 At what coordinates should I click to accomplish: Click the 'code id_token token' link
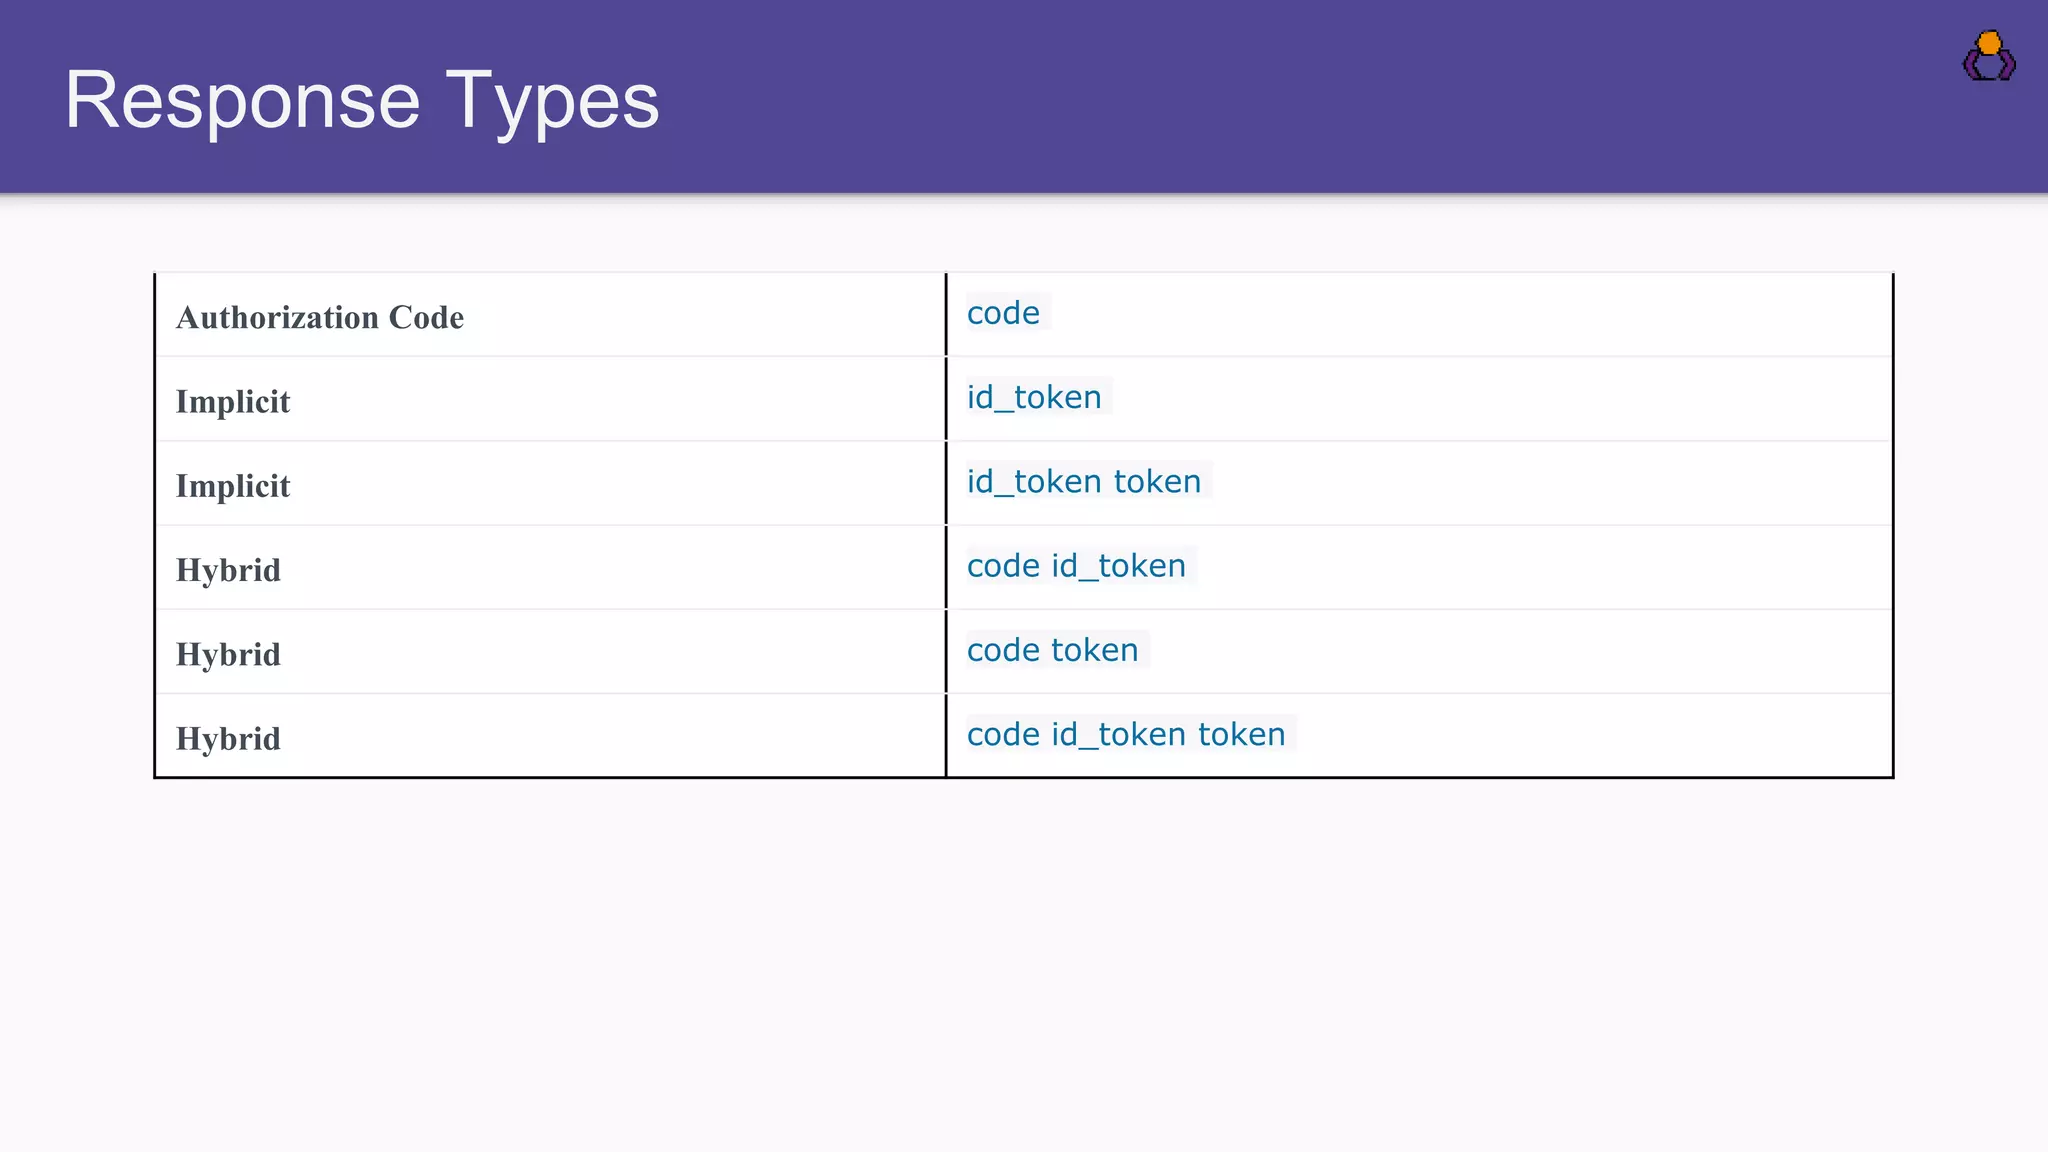point(1126,734)
